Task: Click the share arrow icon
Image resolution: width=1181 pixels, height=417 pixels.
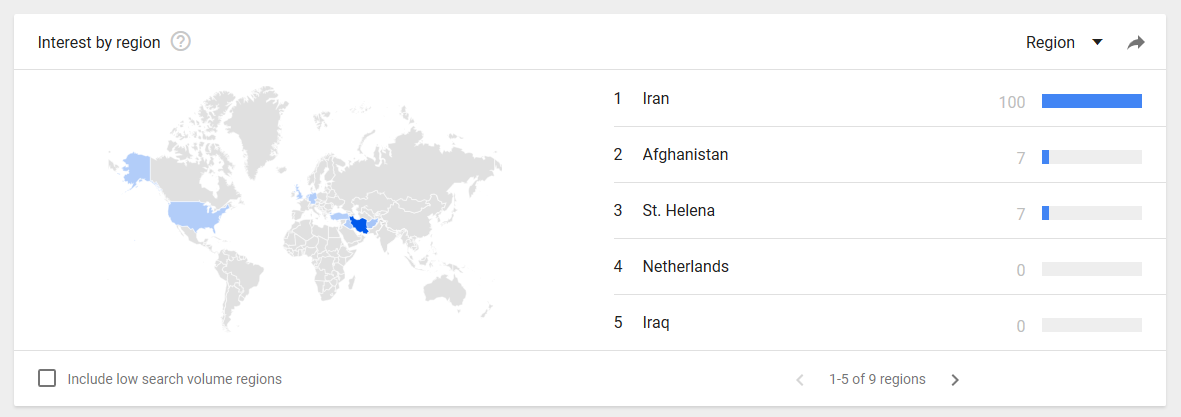Action: pyautogui.click(x=1135, y=43)
